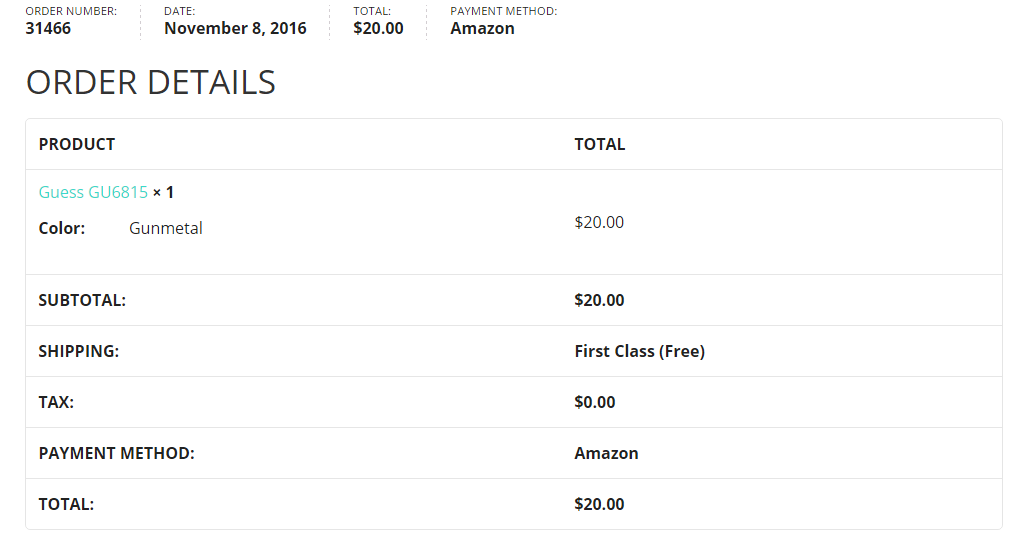Select the $0.00 tax amount
This screenshot has height=543, width=1030.
[x=595, y=402]
